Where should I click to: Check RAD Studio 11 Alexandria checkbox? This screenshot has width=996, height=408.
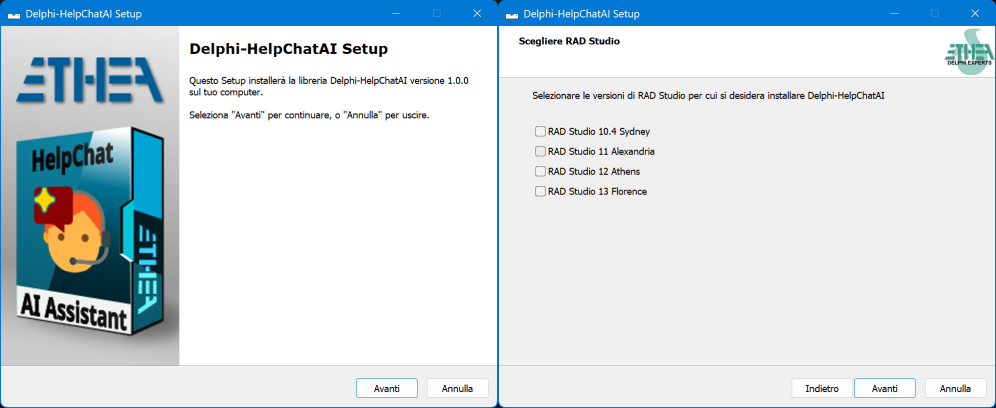540,151
